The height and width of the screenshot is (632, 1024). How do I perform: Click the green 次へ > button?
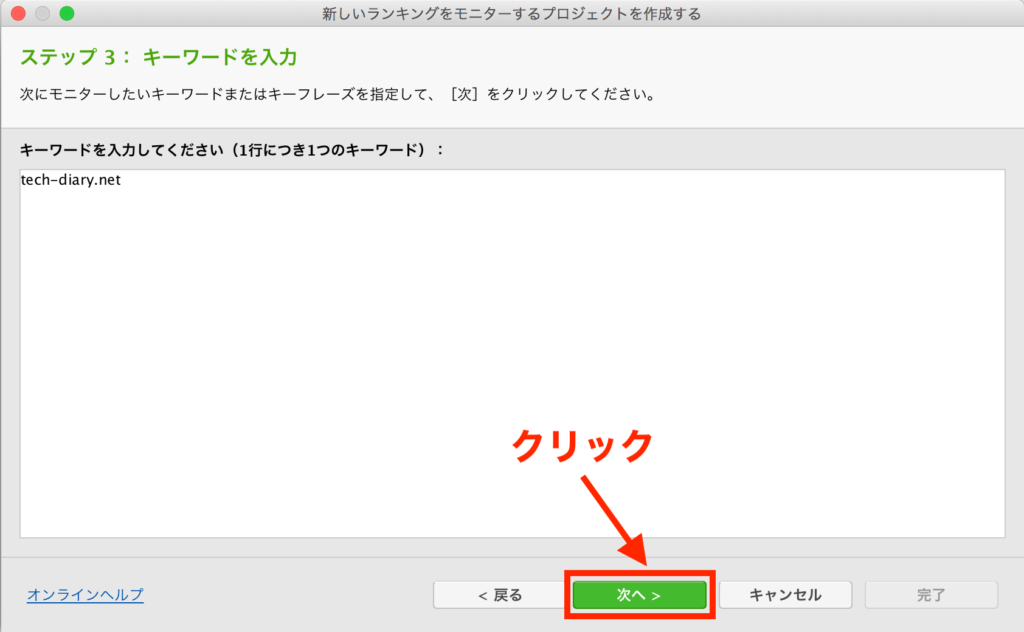click(639, 595)
